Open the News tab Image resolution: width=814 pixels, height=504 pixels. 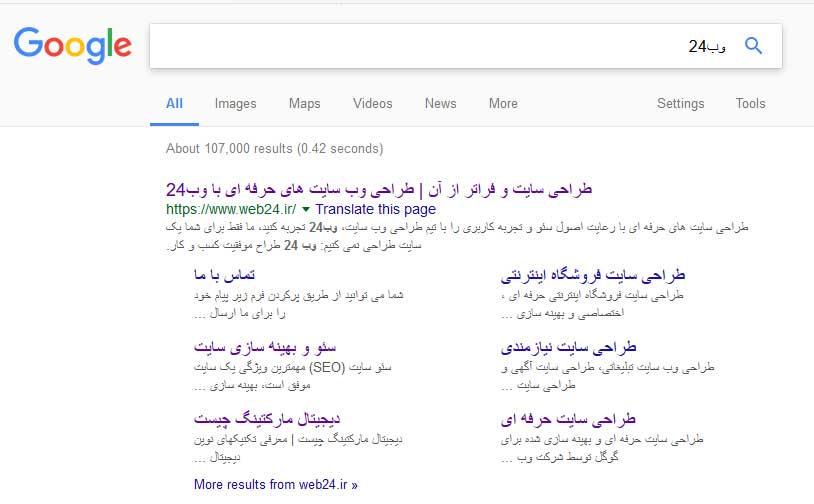[441, 103]
